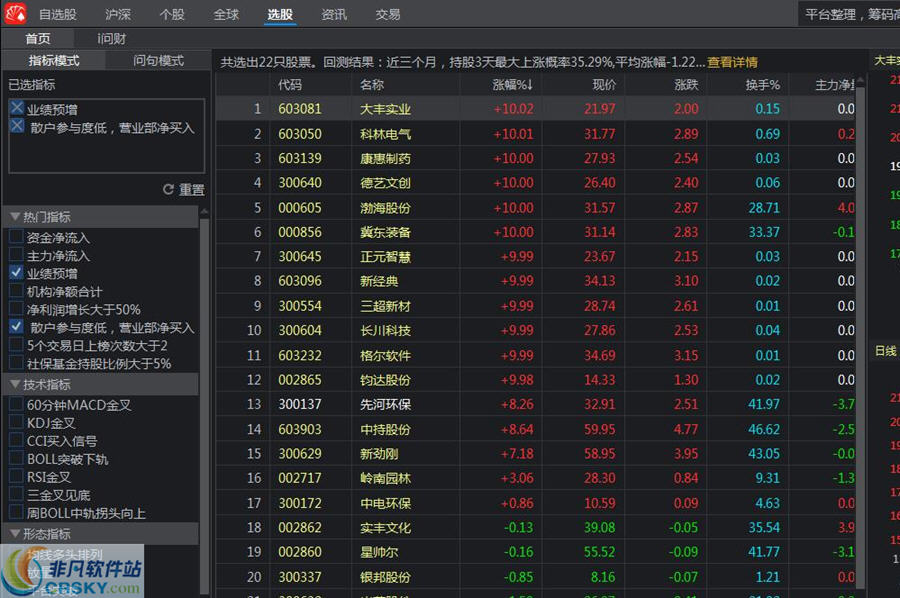Image resolution: width=900 pixels, height=598 pixels.
Task: Open the 自选股 menu tab
Action: click(58, 14)
